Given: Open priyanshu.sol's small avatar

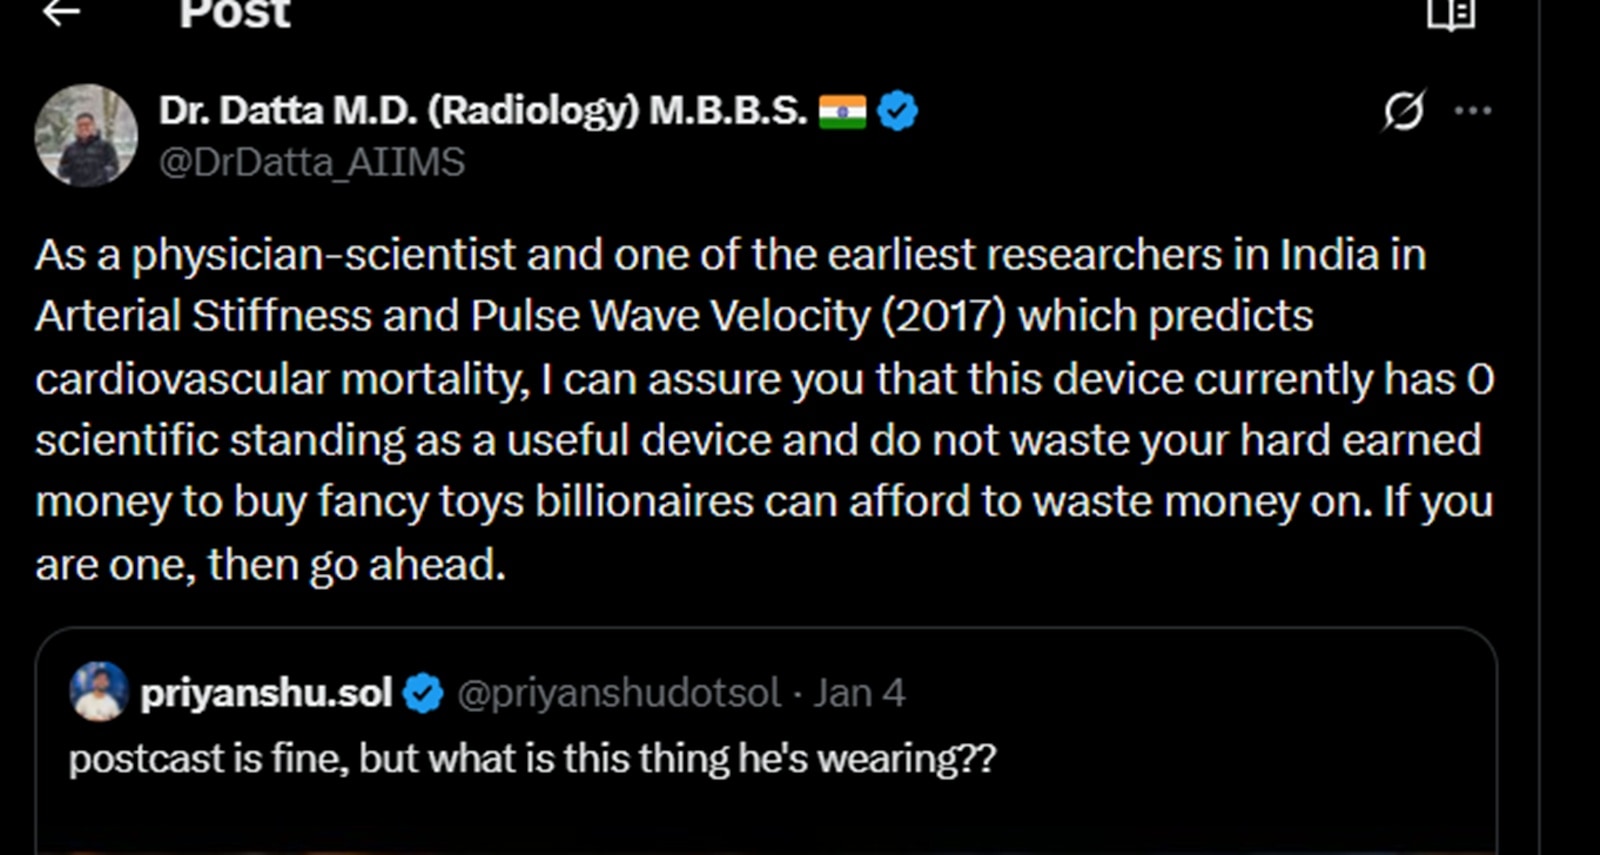Looking at the screenshot, I should (99, 691).
